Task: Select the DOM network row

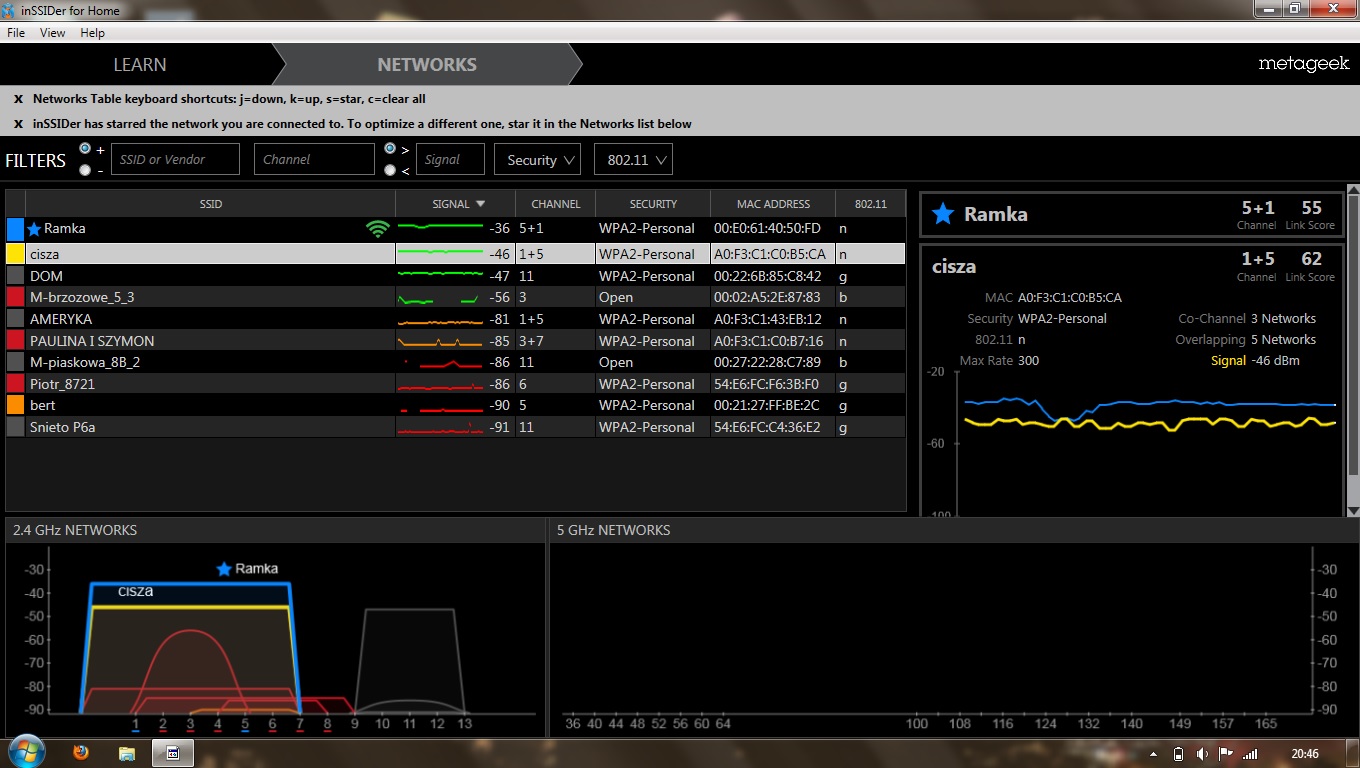Action: coord(456,276)
